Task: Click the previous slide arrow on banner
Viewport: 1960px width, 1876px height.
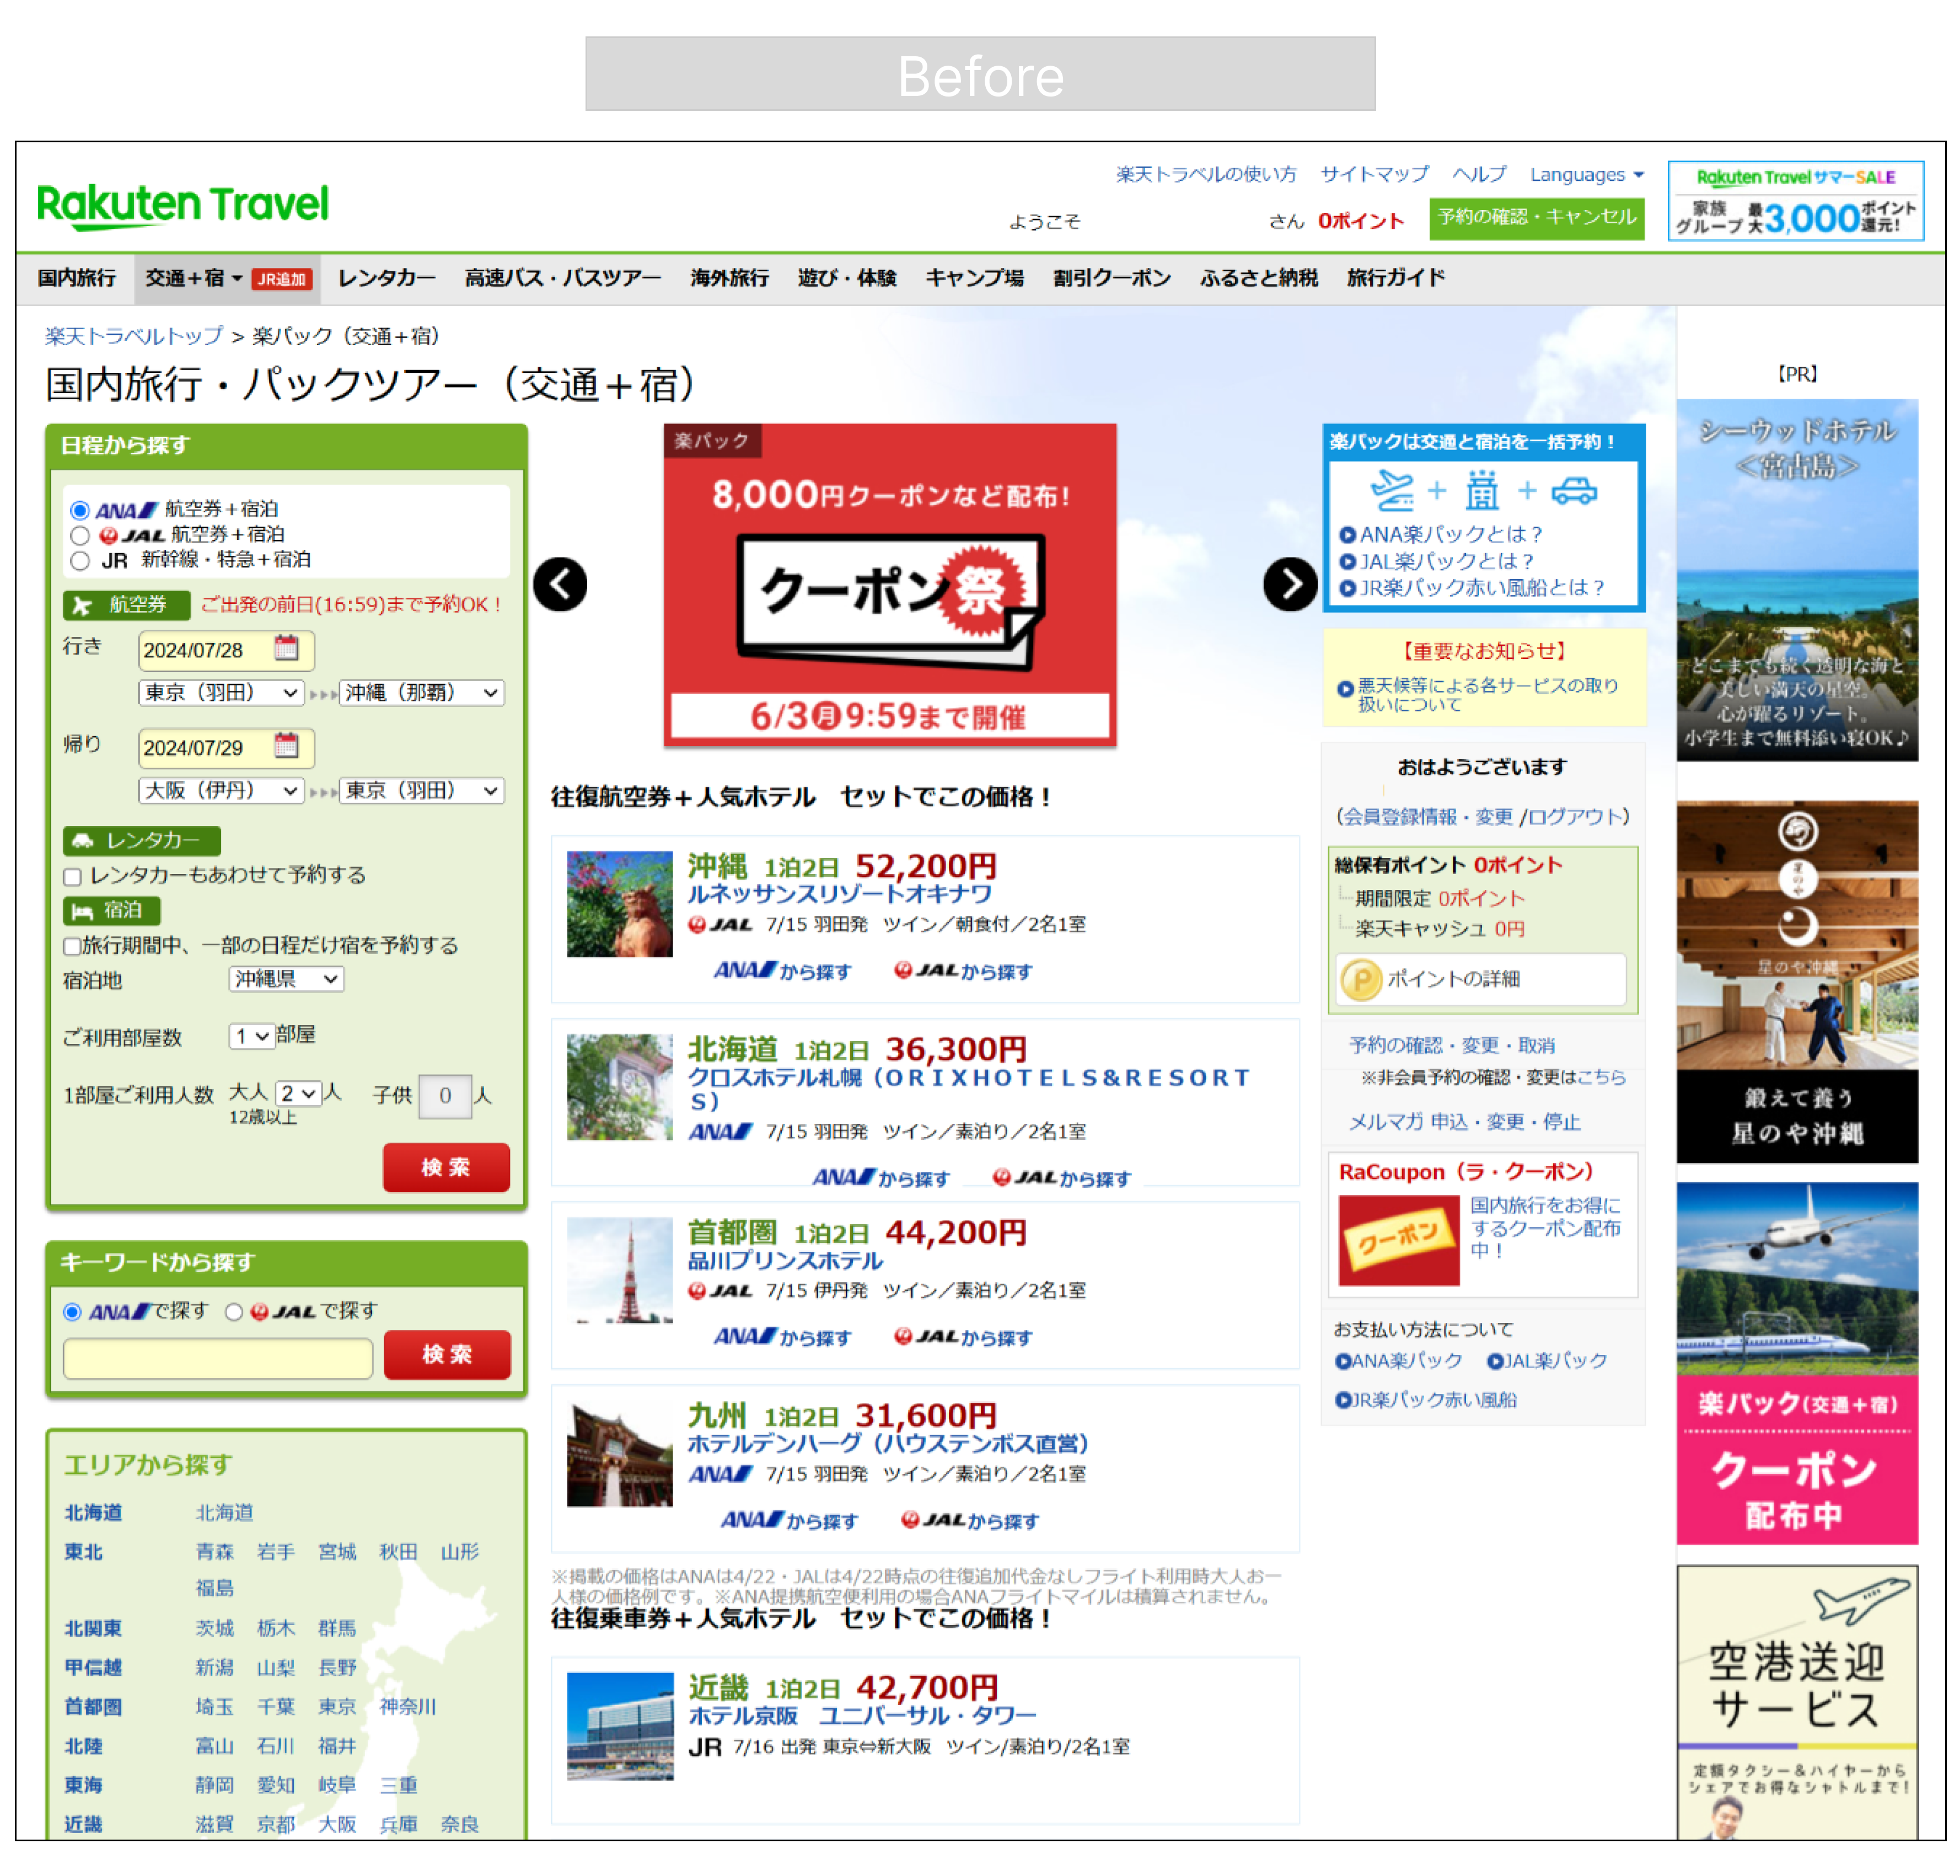Action: tap(560, 585)
